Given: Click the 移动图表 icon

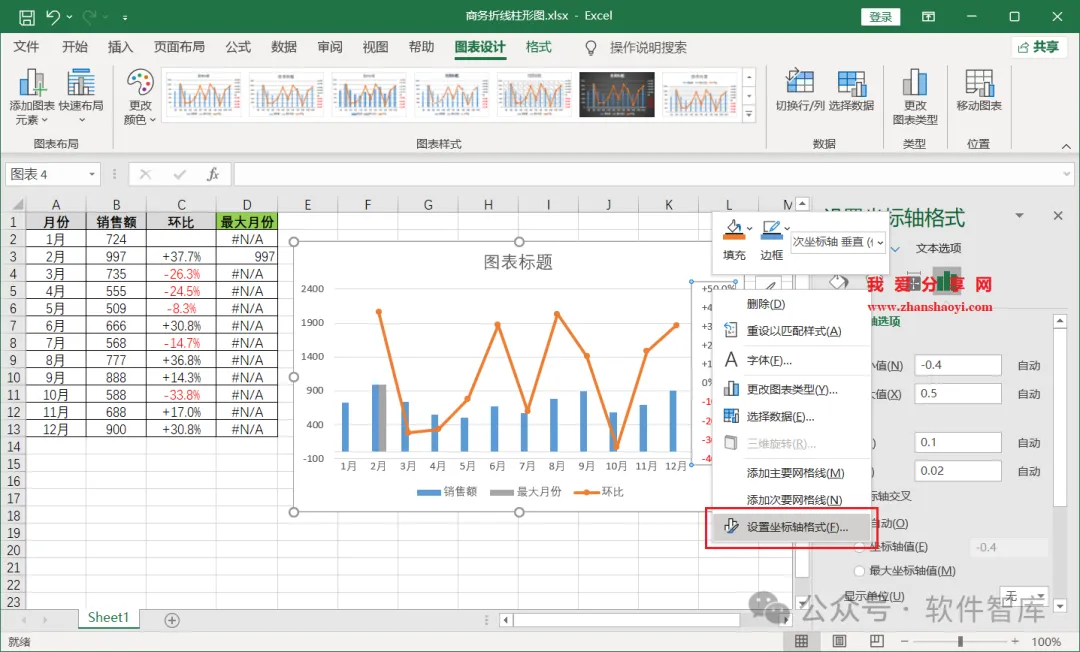Looking at the screenshot, I should click(979, 83).
